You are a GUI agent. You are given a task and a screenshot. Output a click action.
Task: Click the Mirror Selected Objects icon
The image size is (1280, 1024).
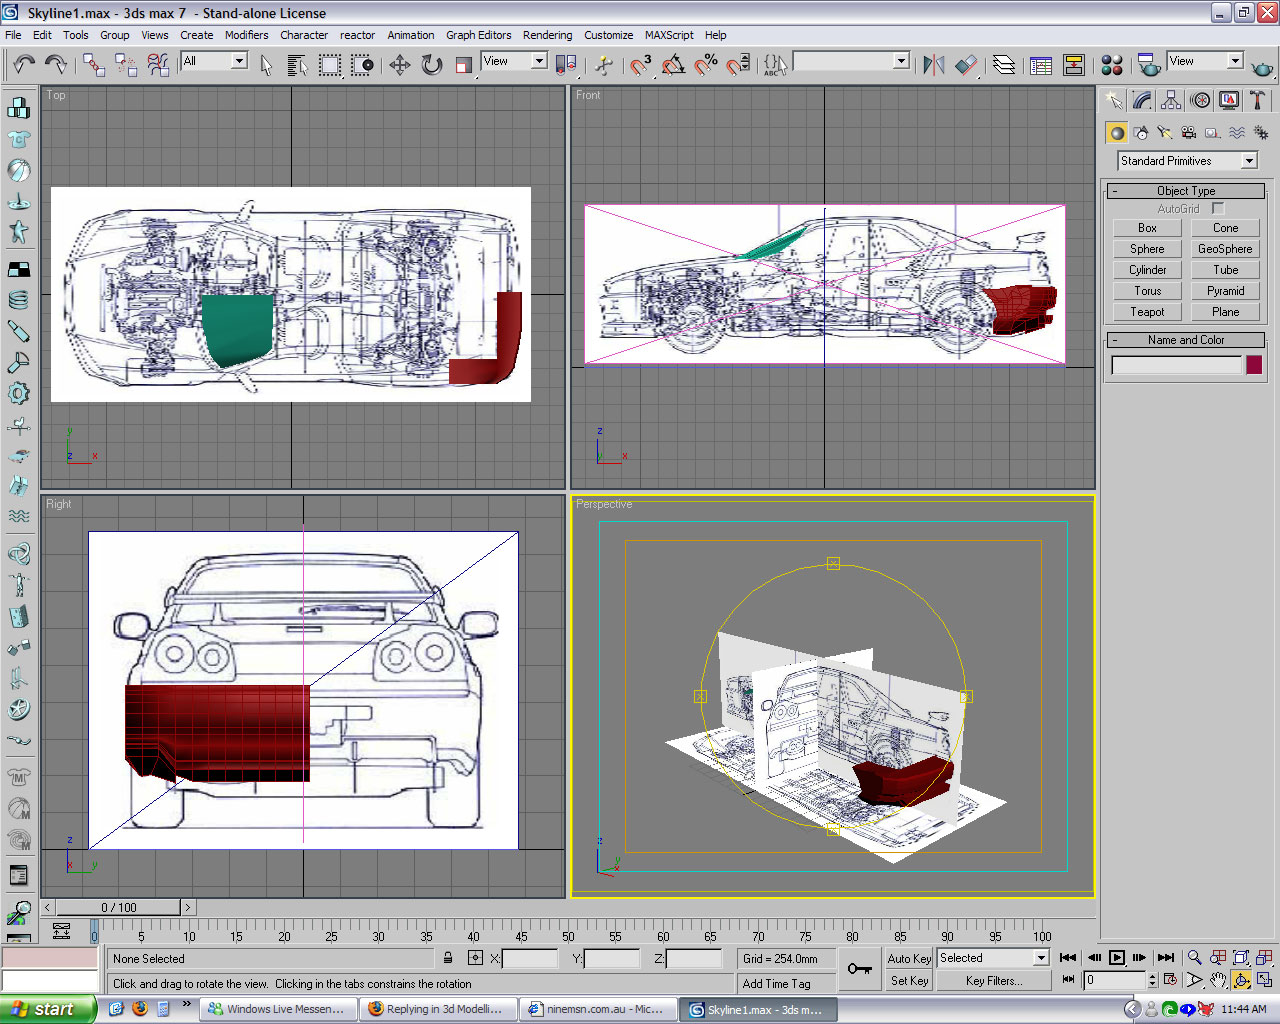coord(933,65)
